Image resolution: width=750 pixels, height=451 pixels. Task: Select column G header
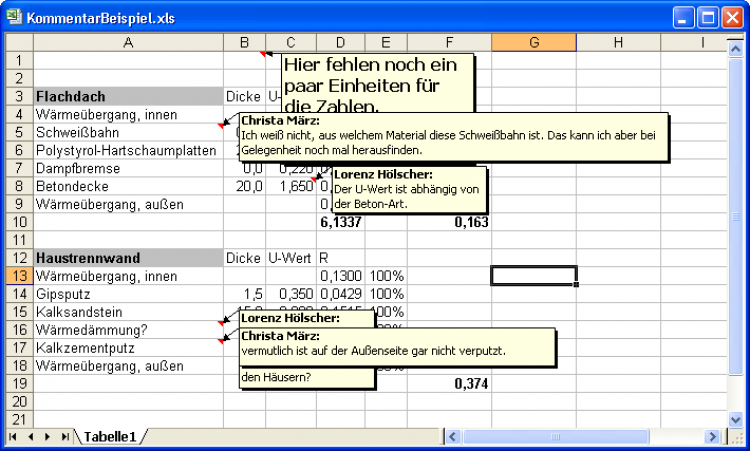533,42
